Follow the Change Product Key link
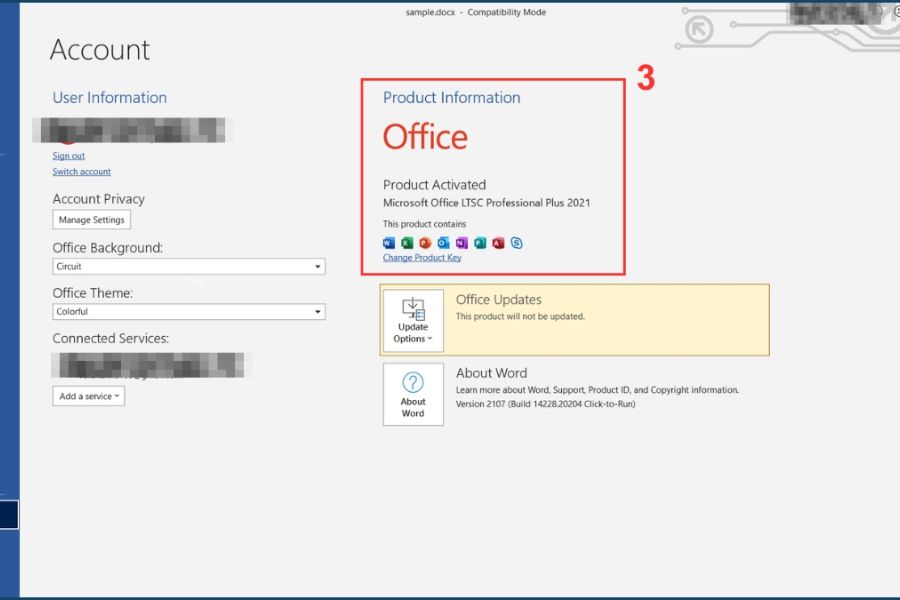 (x=422, y=258)
